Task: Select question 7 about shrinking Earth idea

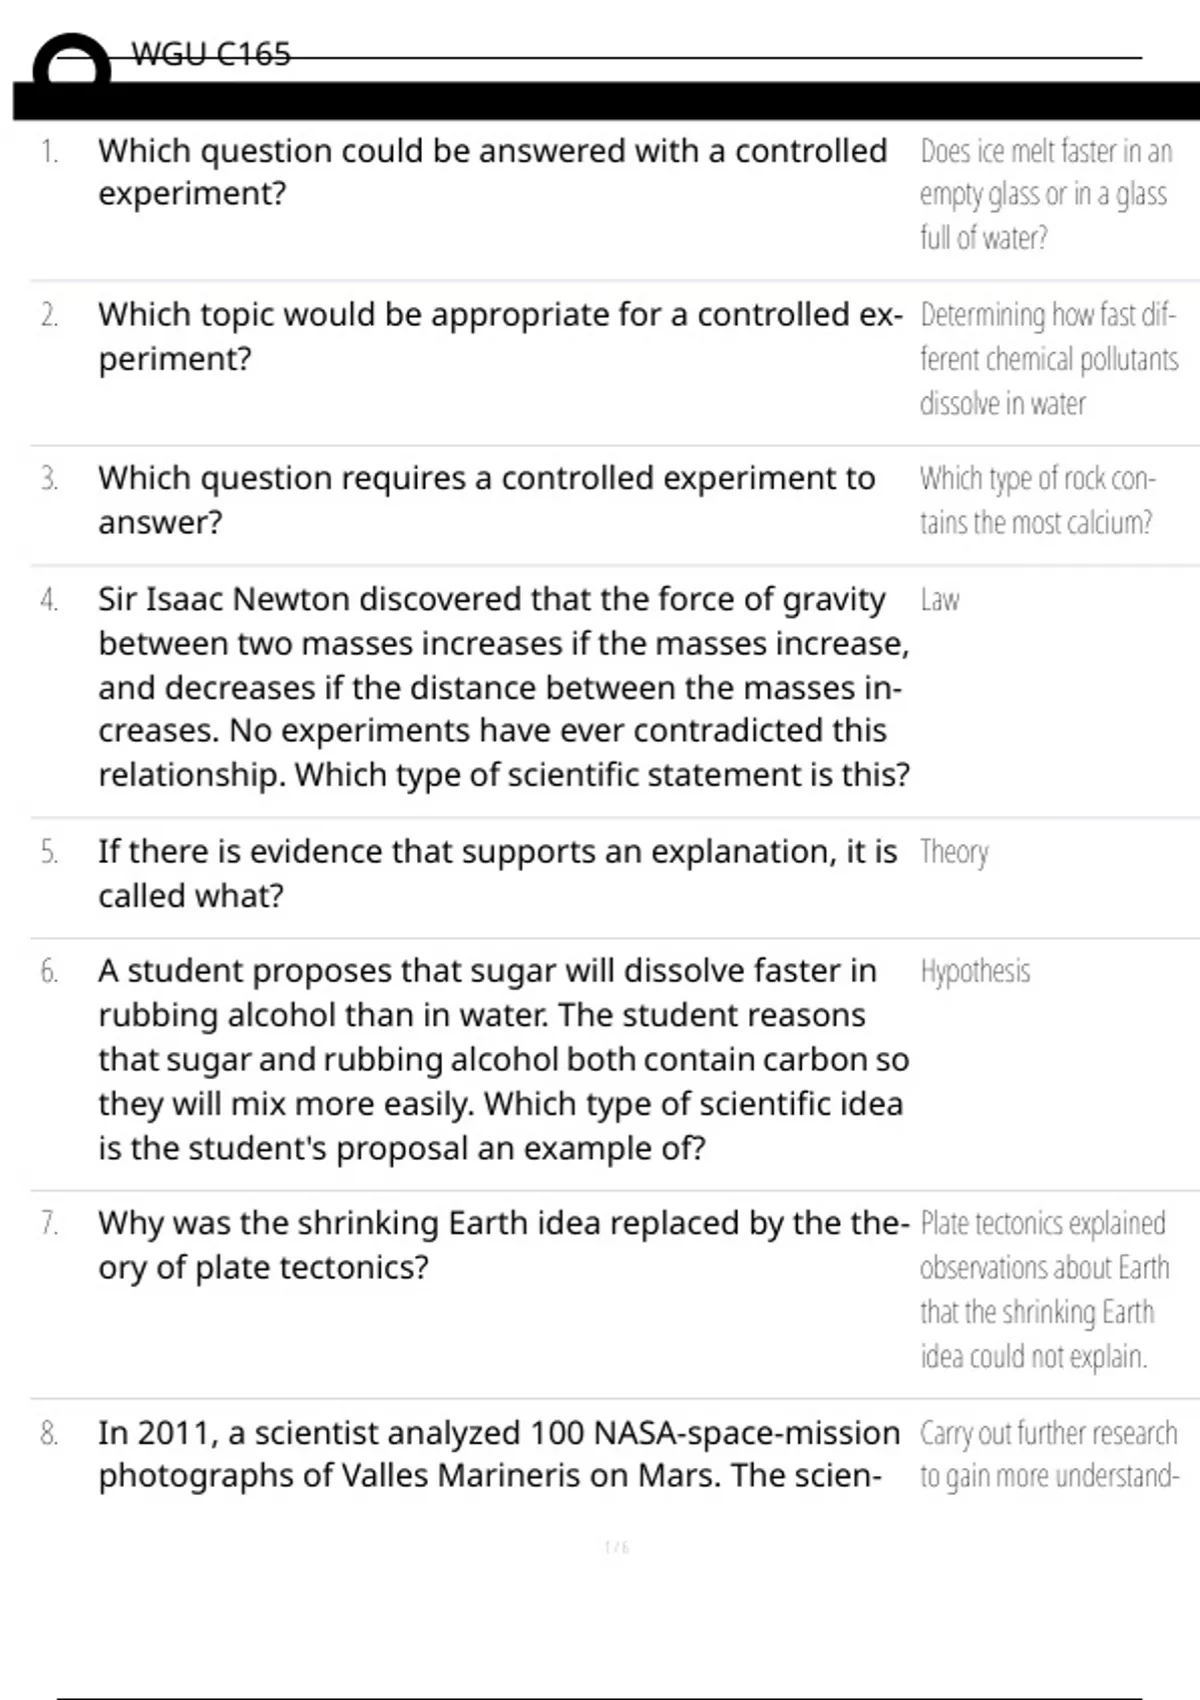Action: (504, 1245)
